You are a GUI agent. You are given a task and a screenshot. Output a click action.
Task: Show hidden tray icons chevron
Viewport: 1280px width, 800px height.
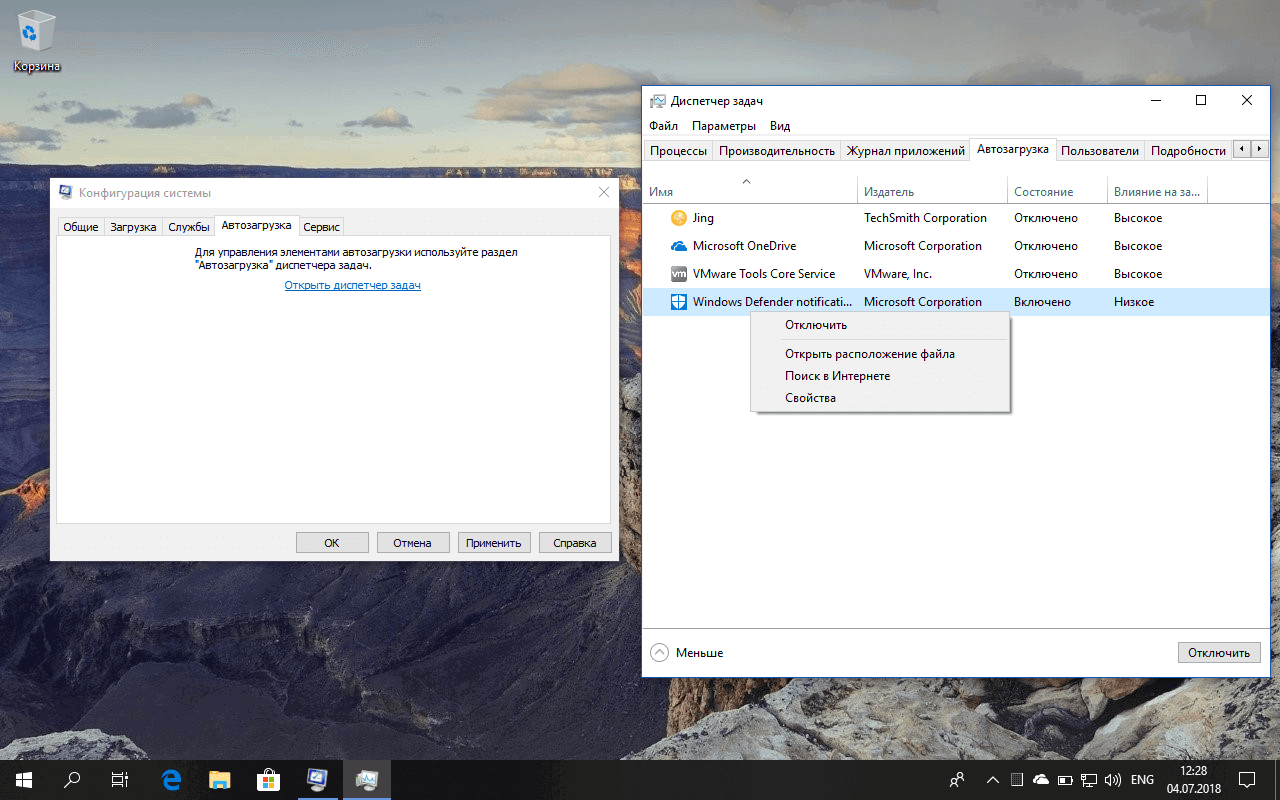tap(992, 780)
